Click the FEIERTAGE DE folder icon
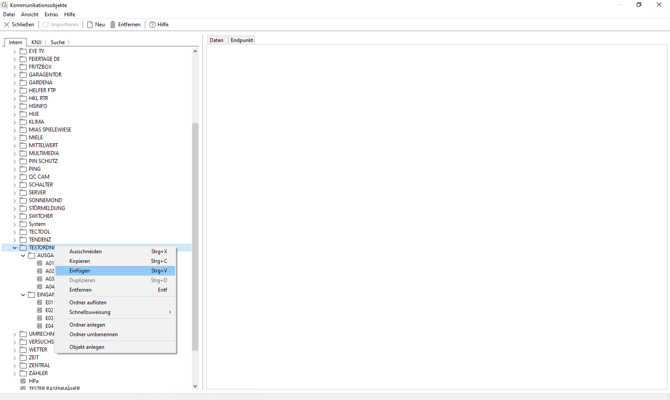 coord(23,59)
